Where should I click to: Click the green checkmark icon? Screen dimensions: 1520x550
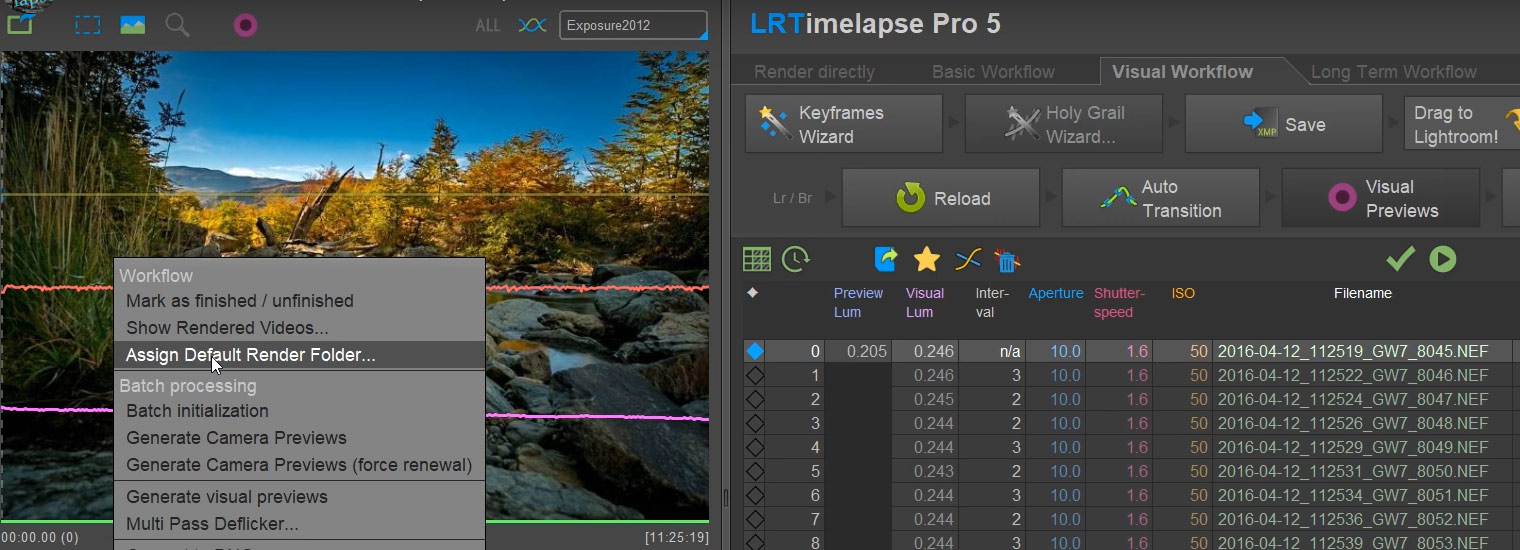pyautogui.click(x=1400, y=259)
